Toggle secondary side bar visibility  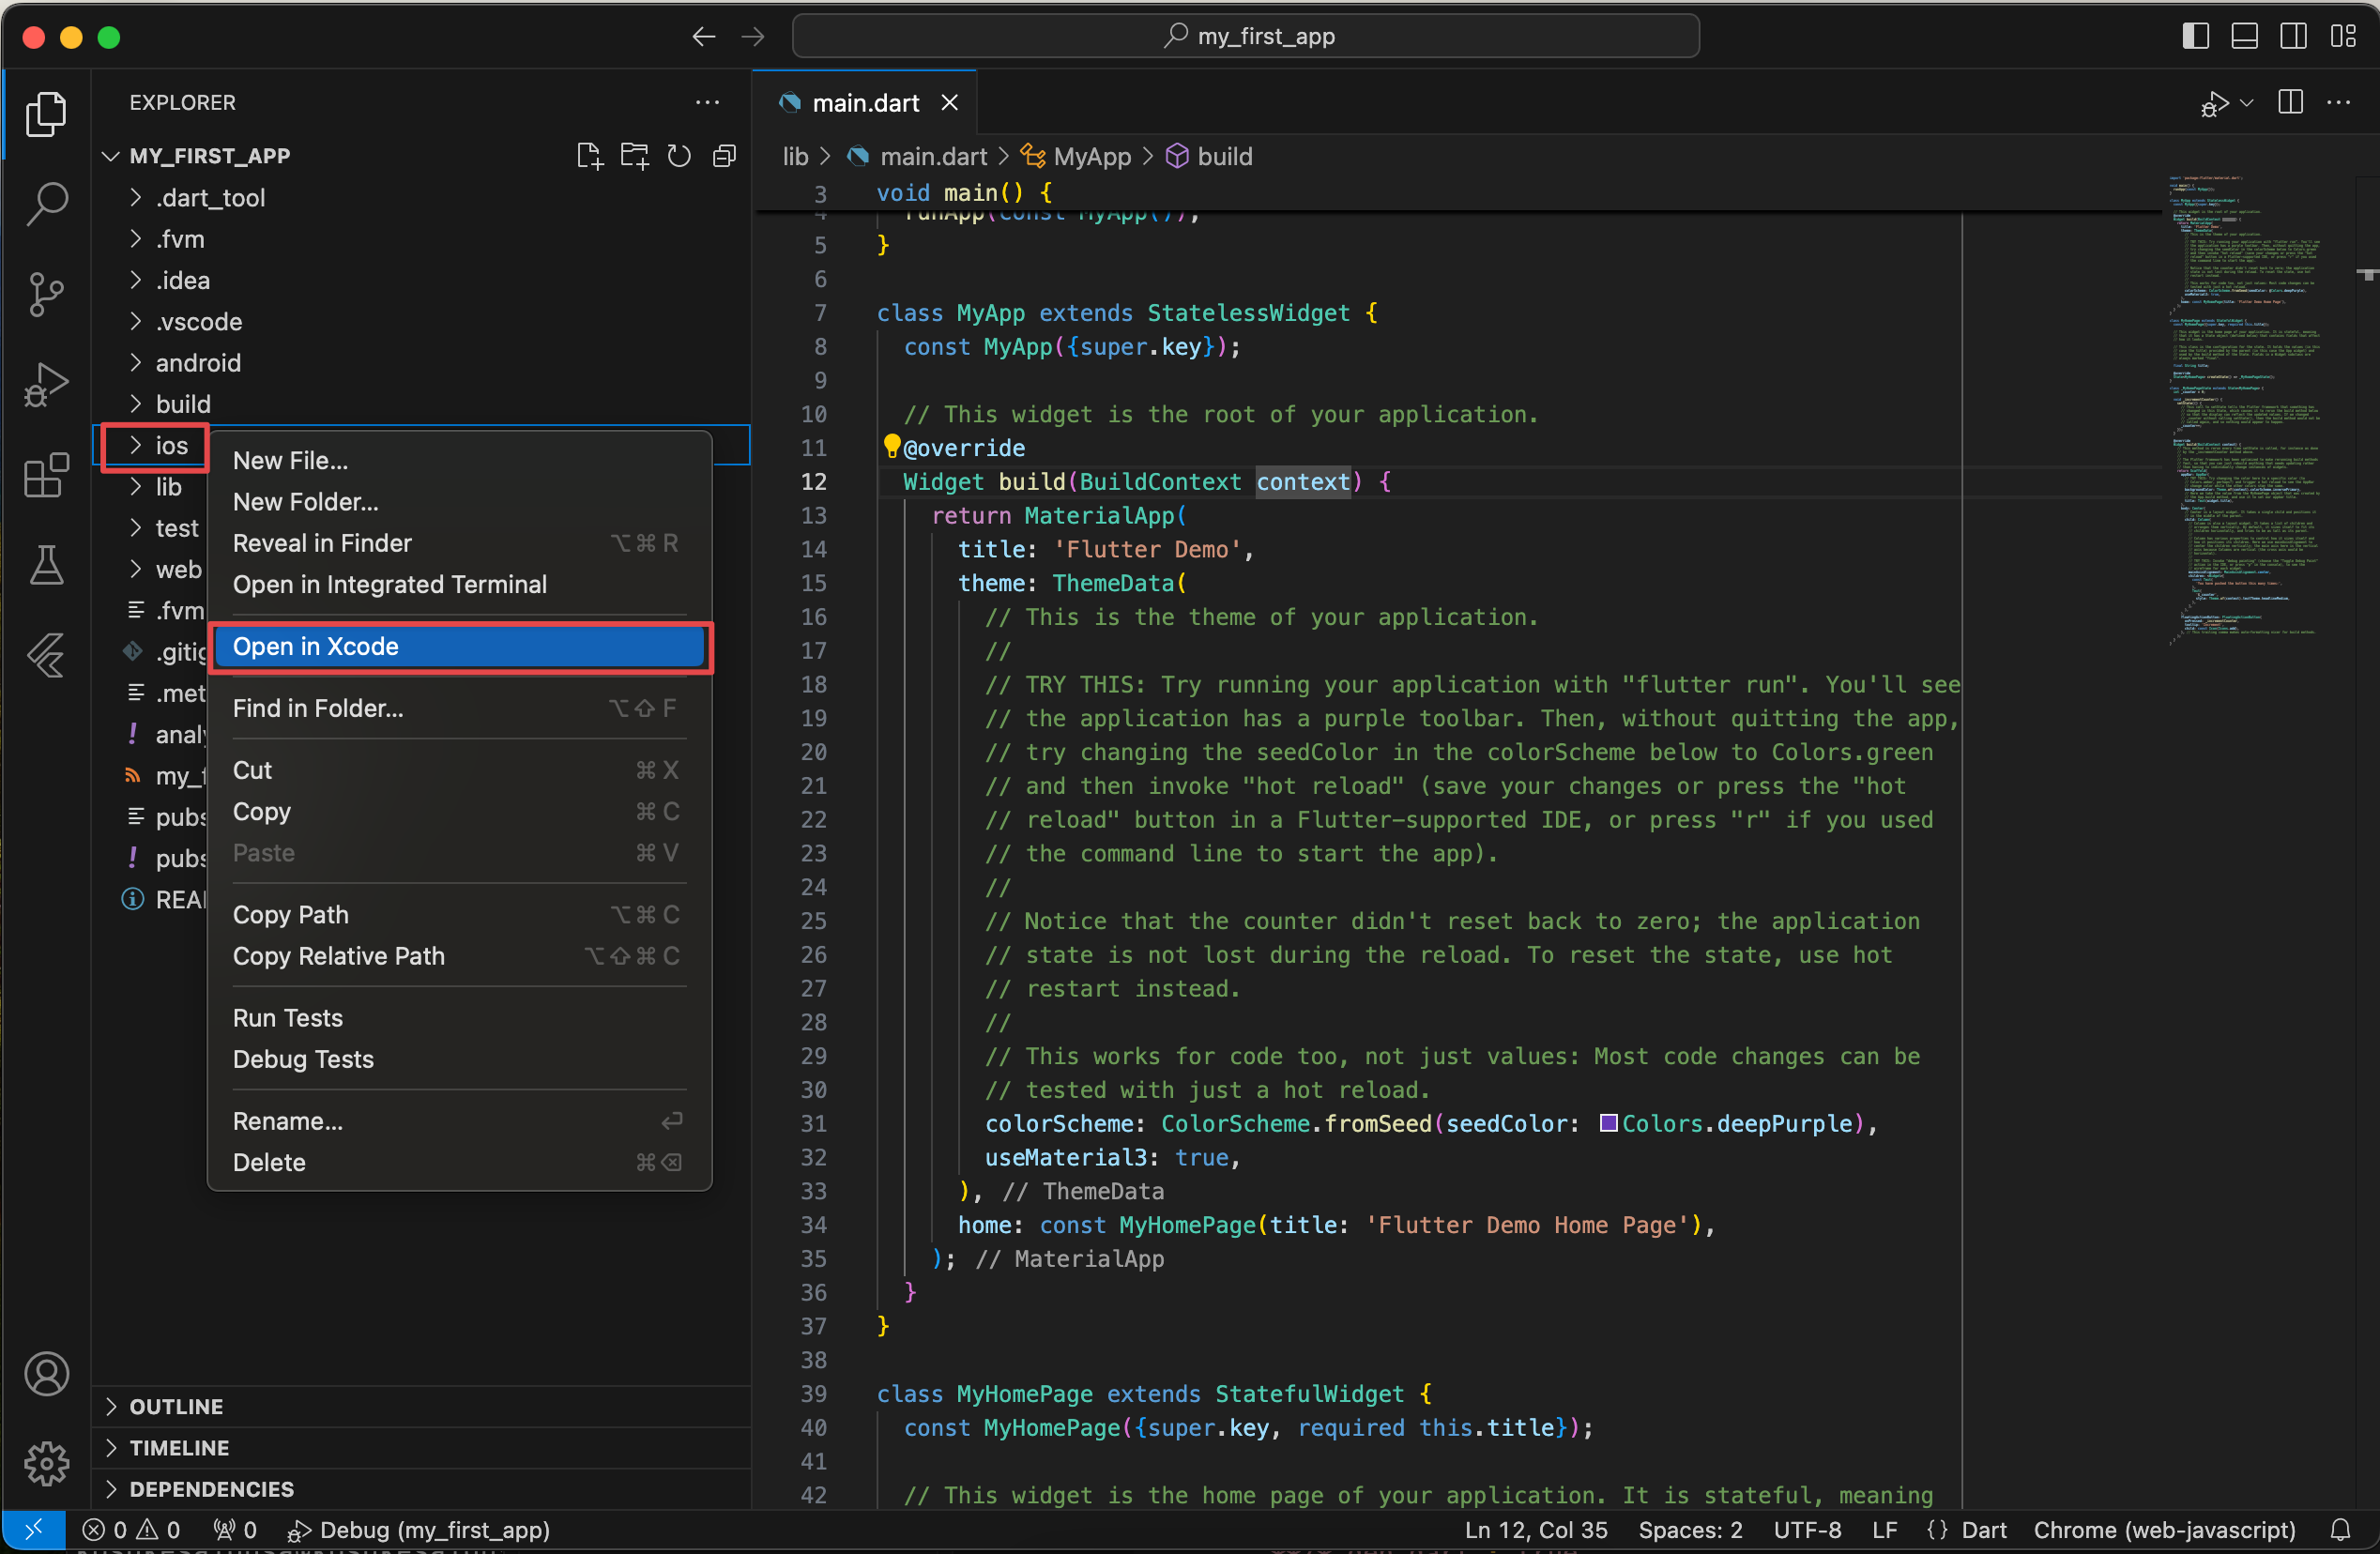point(2294,37)
